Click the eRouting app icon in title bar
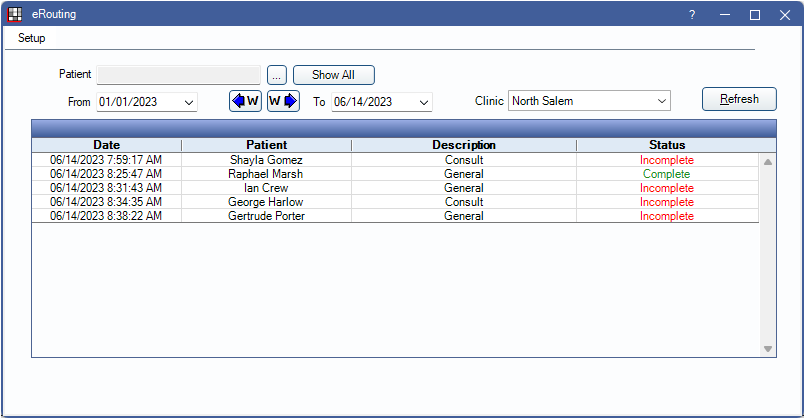This screenshot has width=805, height=420. pyautogui.click(x=14, y=15)
